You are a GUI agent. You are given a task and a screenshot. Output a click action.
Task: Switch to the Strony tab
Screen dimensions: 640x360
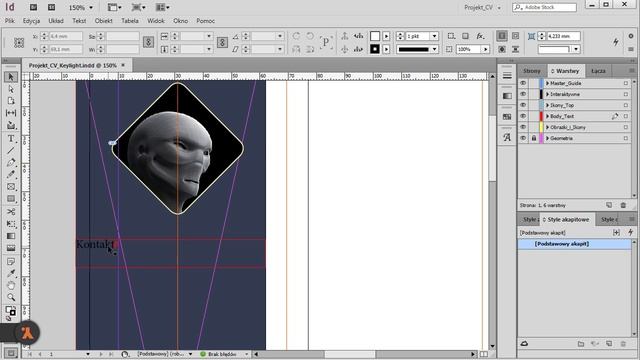[x=531, y=71]
